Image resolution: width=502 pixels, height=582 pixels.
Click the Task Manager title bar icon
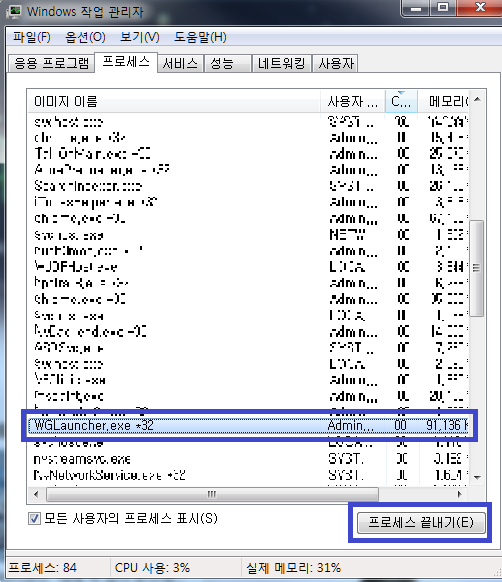(13, 12)
